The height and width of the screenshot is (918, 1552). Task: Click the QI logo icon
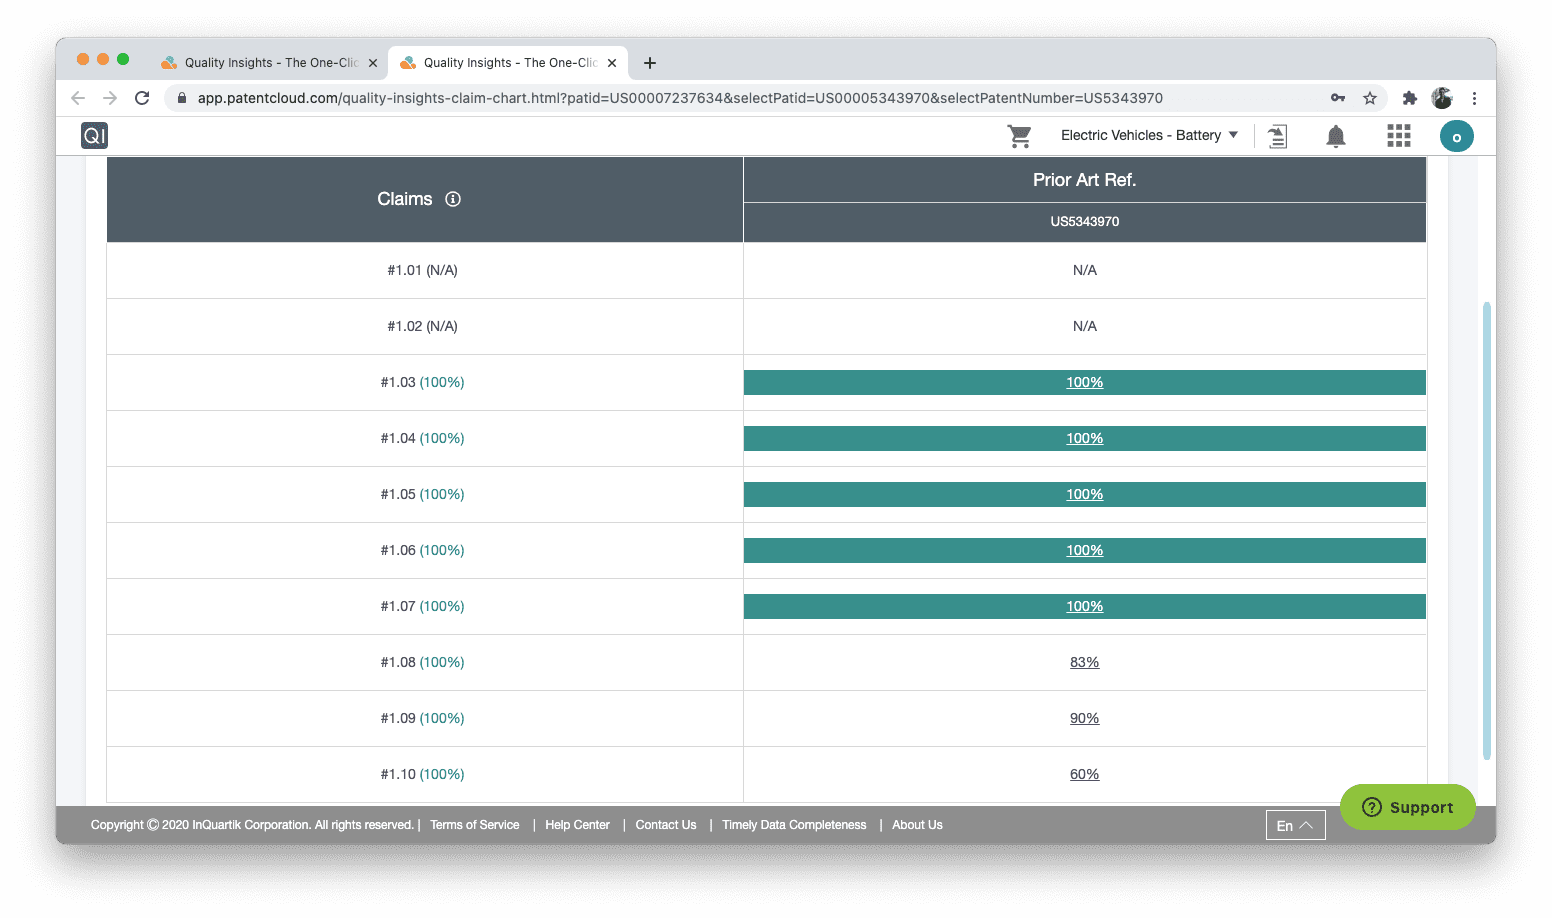tap(94, 136)
